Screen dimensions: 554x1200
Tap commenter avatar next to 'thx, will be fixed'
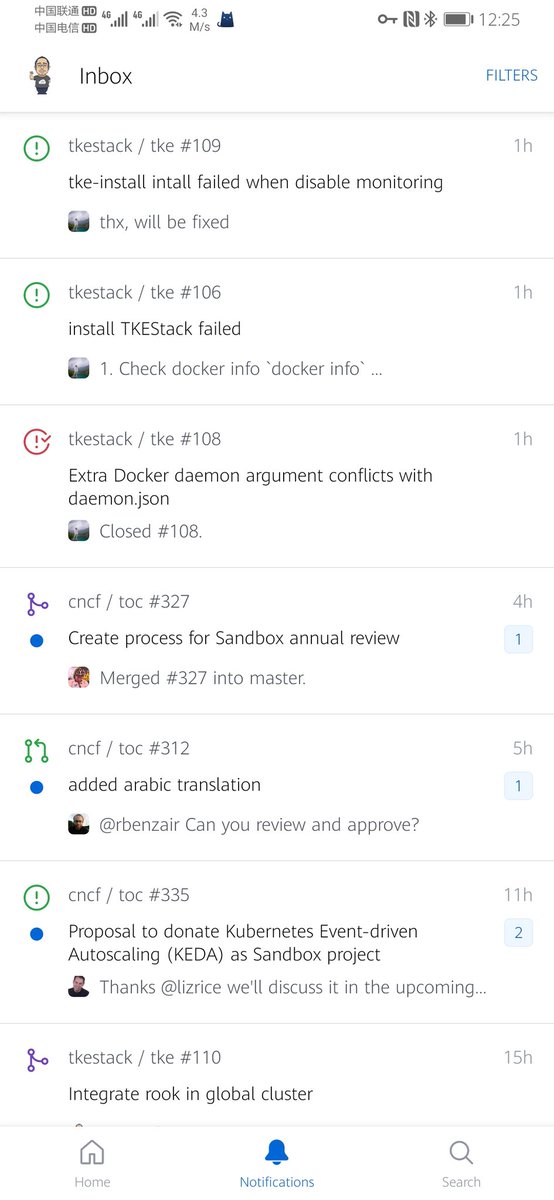click(x=79, y=222)
